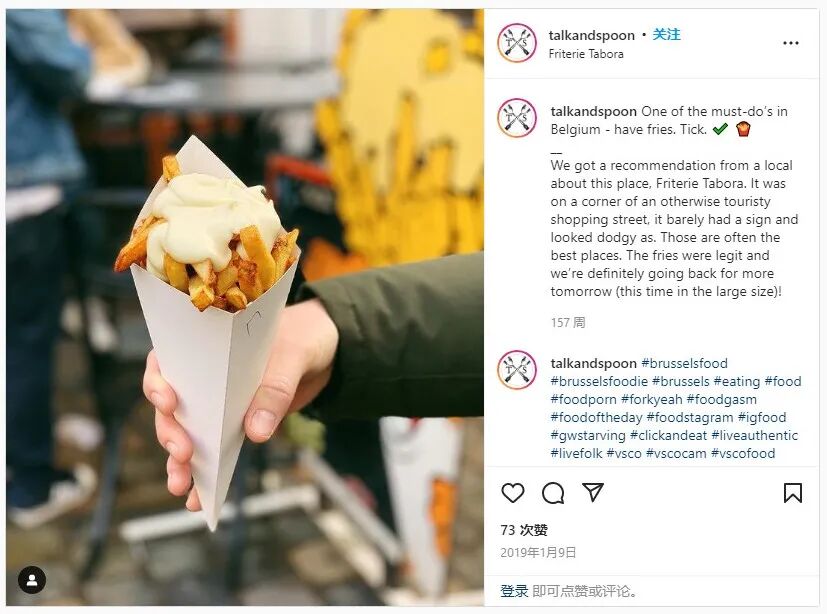Open #vscofood hashtag
The height and width of the screenshot is (614, 827).
tap(743, 453)
